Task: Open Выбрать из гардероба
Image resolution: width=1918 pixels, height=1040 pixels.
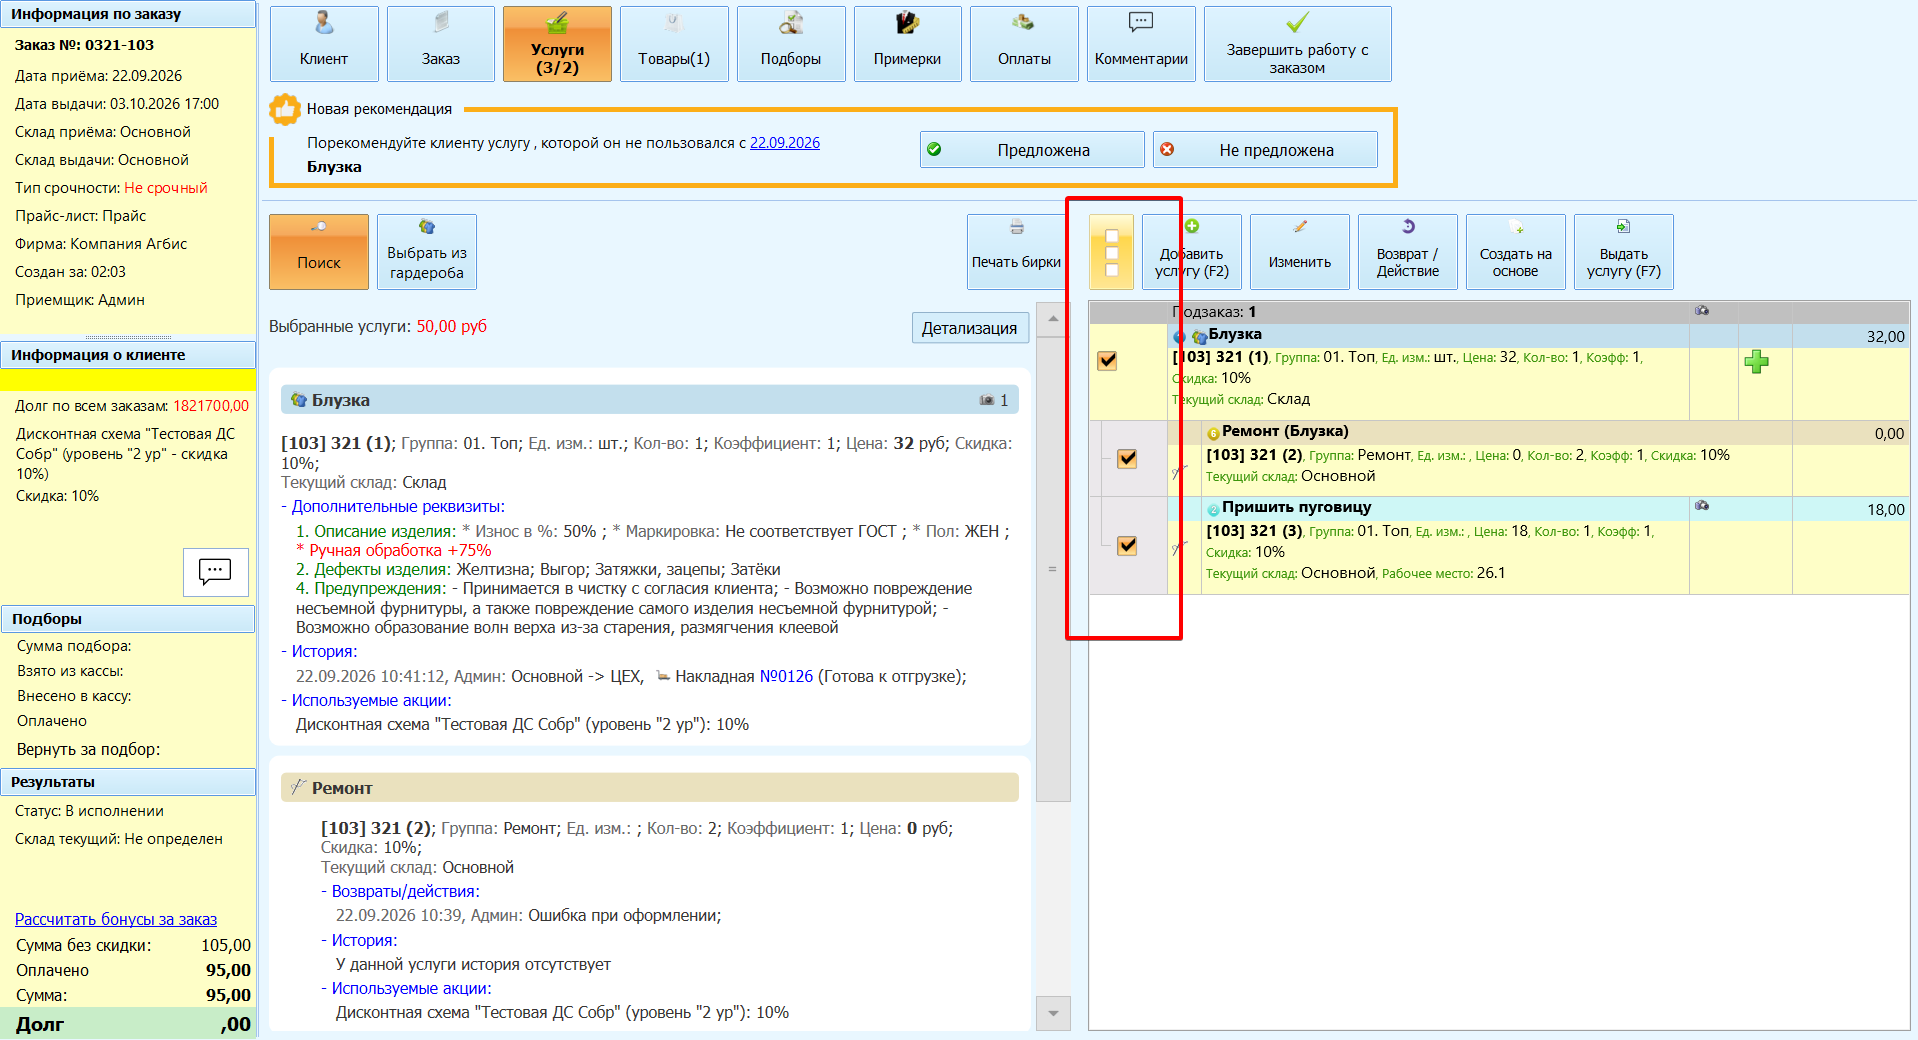Action: pos(427,252)
